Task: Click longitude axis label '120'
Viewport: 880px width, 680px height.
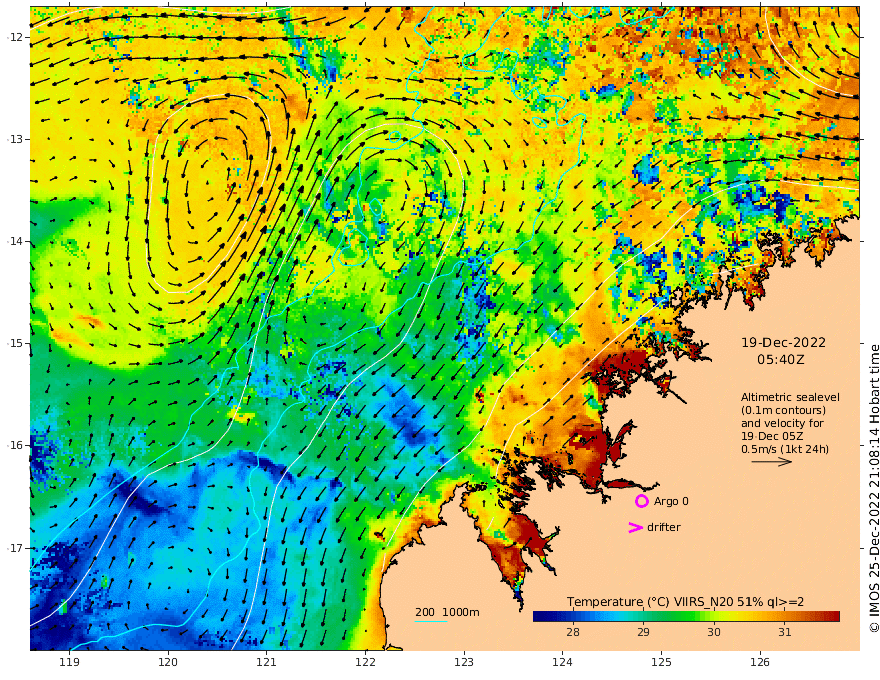Action: (x=168, y=663)
